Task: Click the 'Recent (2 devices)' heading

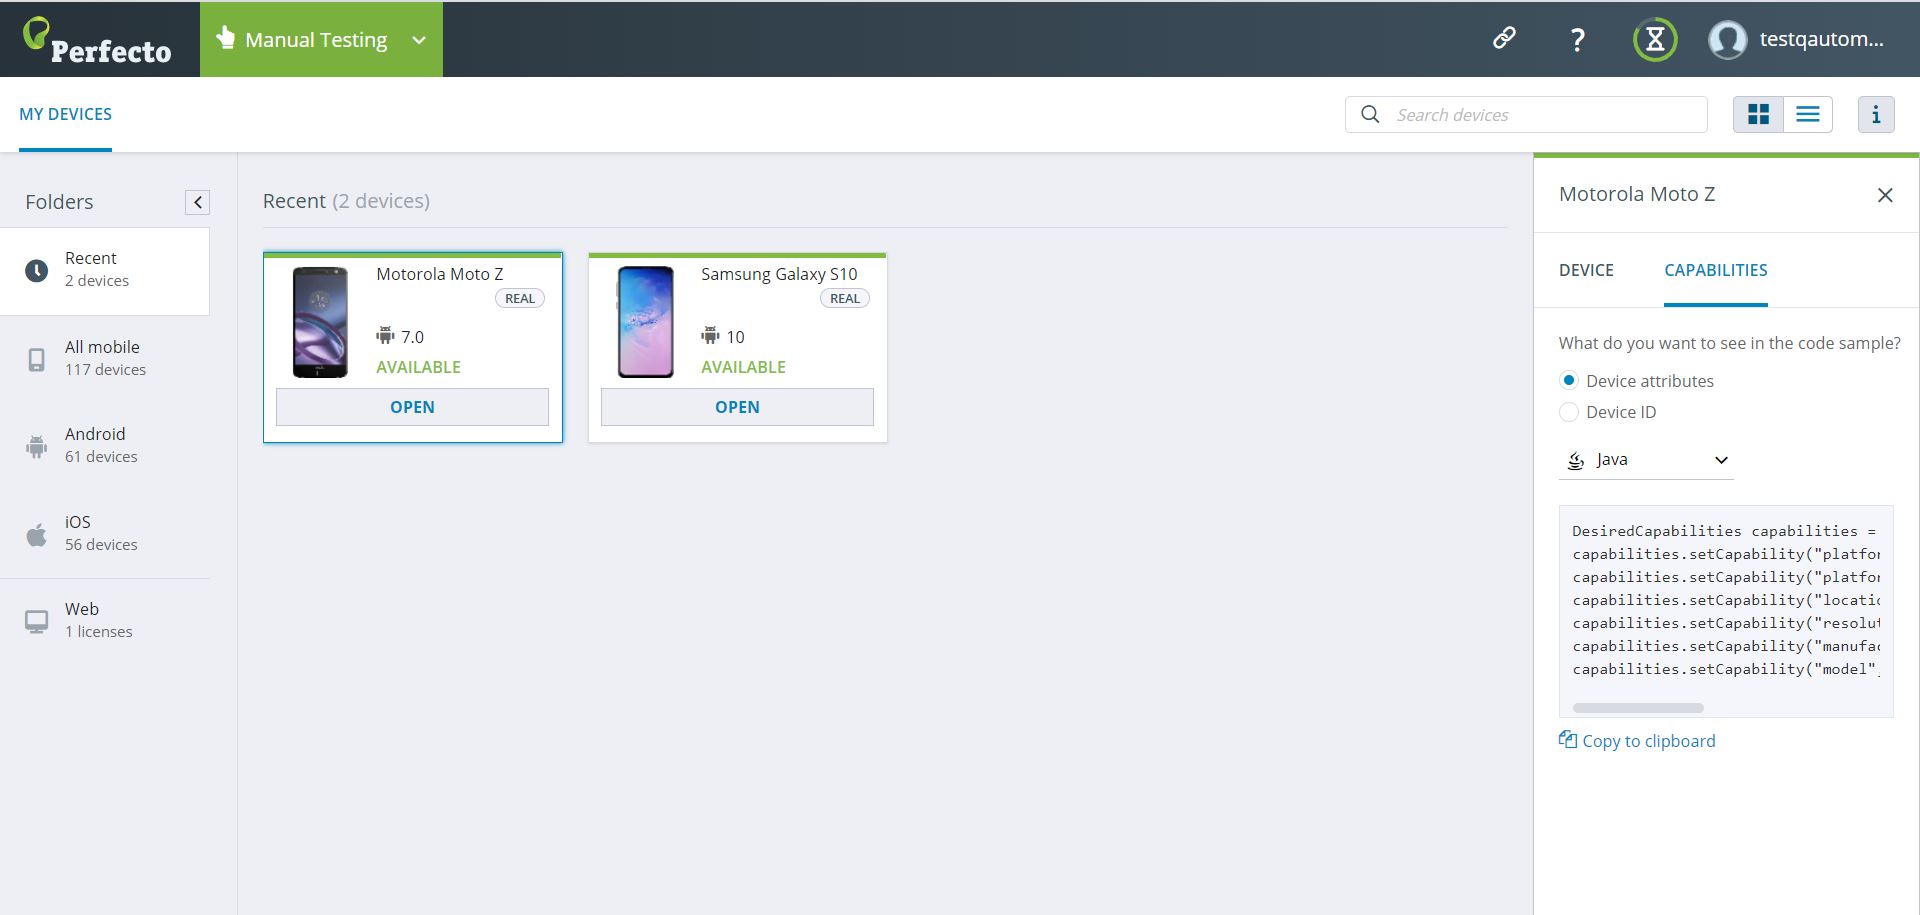Action: click(x=346, y=201)
